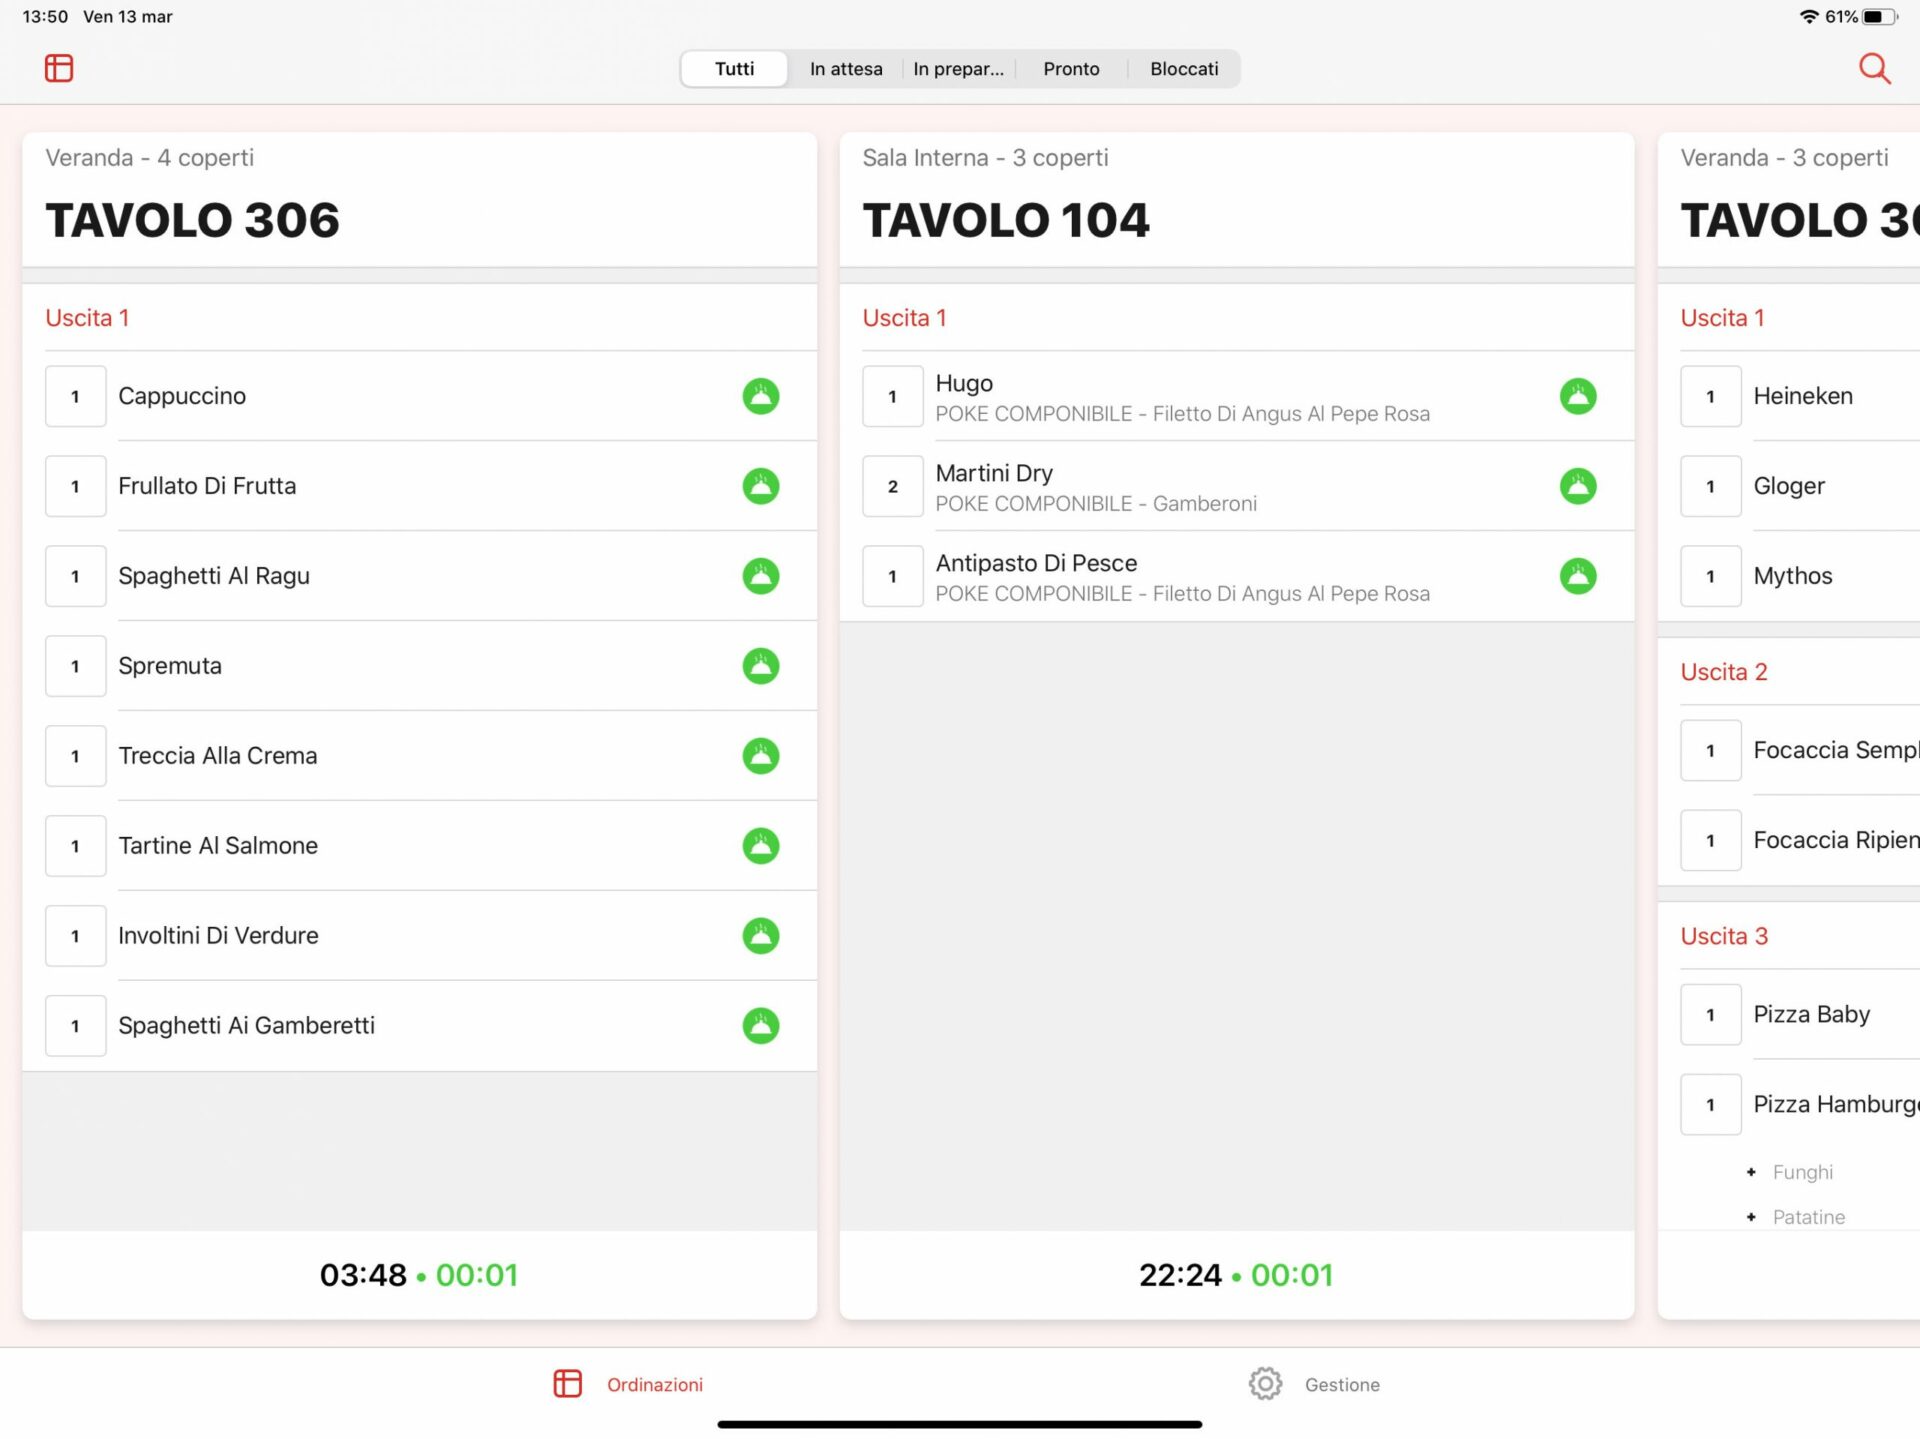Viewport: 1920px width, 1439px height.
Task: Open the Gestione bottom tab label
Action: (1342, 1385)
